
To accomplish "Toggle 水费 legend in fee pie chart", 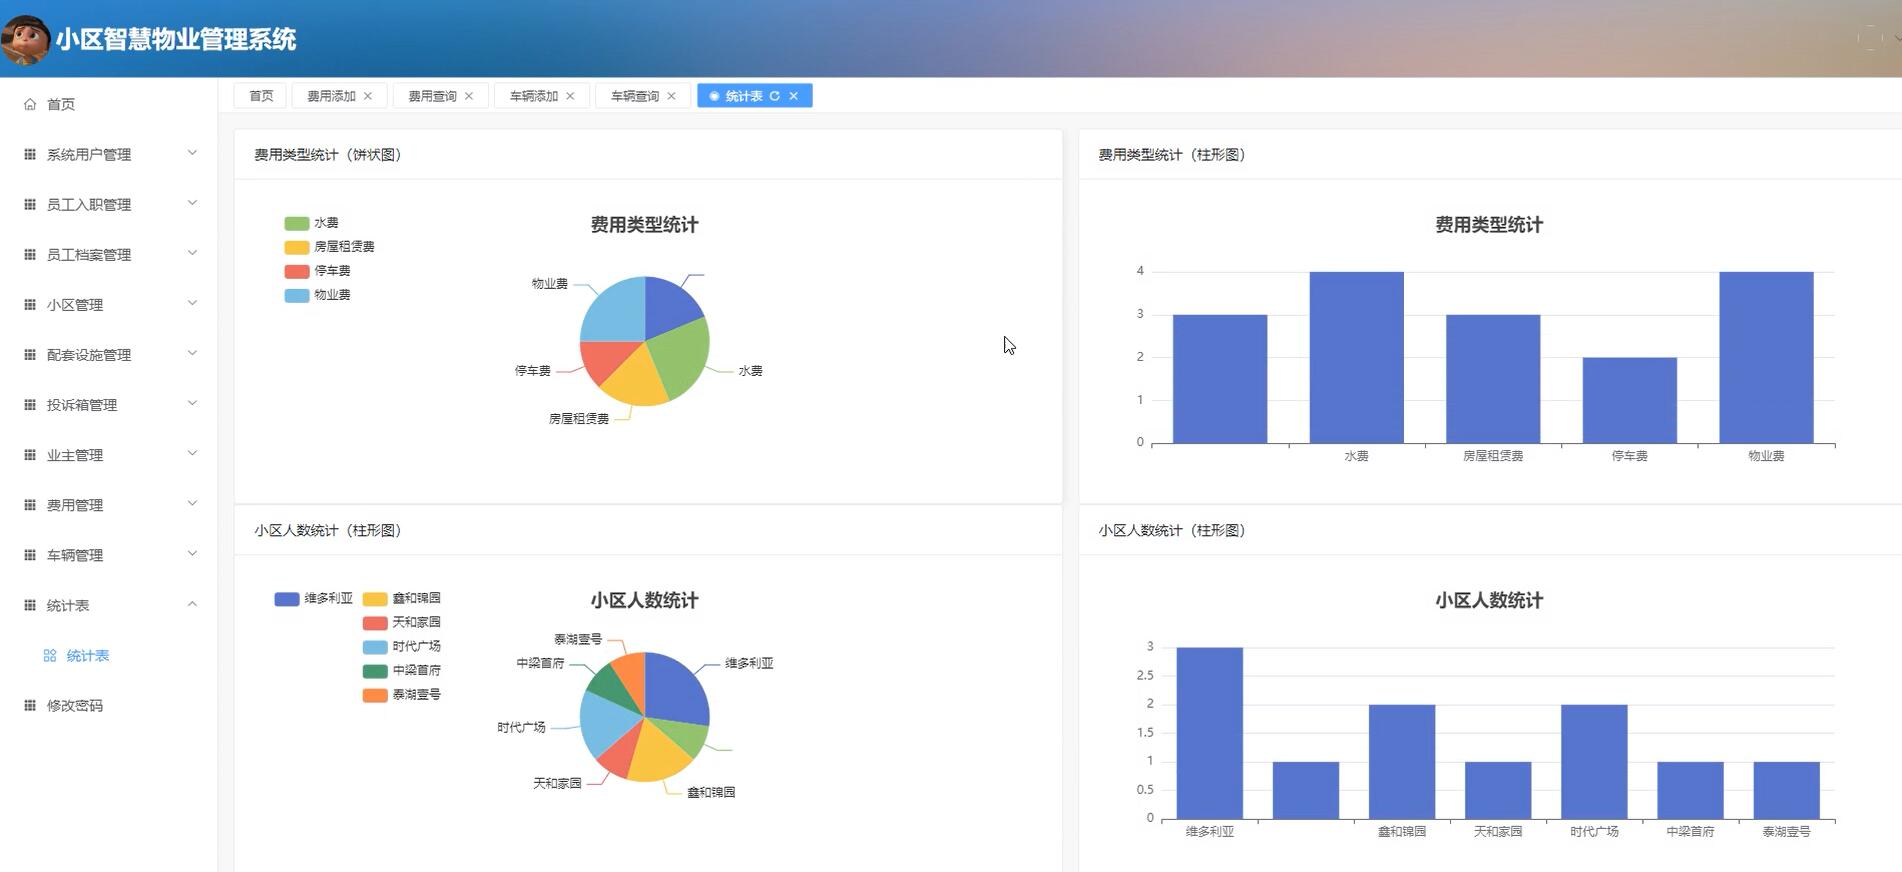I will pyautogui.click(x=312, y=223).
